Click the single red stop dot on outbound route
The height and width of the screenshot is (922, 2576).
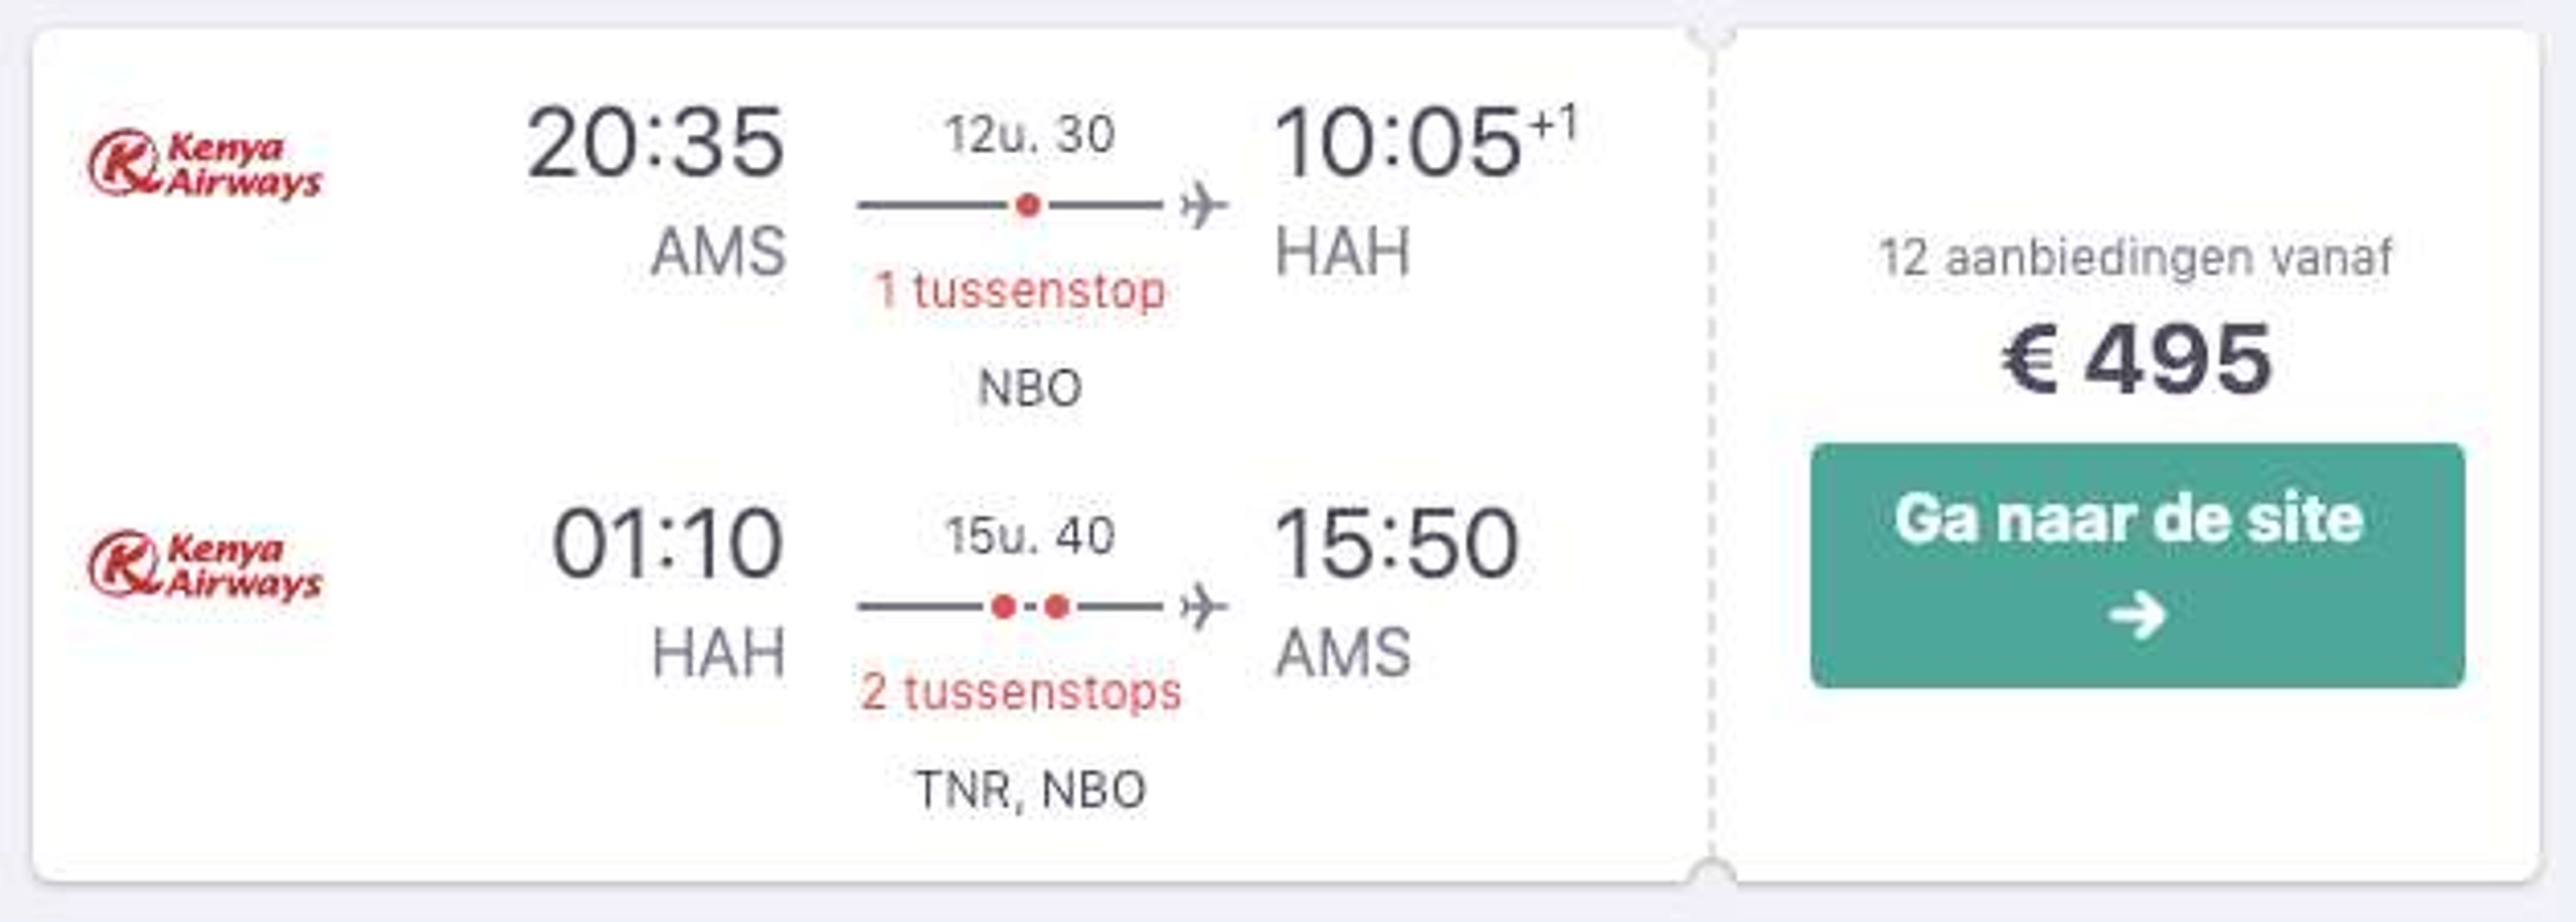point(1028,206)
